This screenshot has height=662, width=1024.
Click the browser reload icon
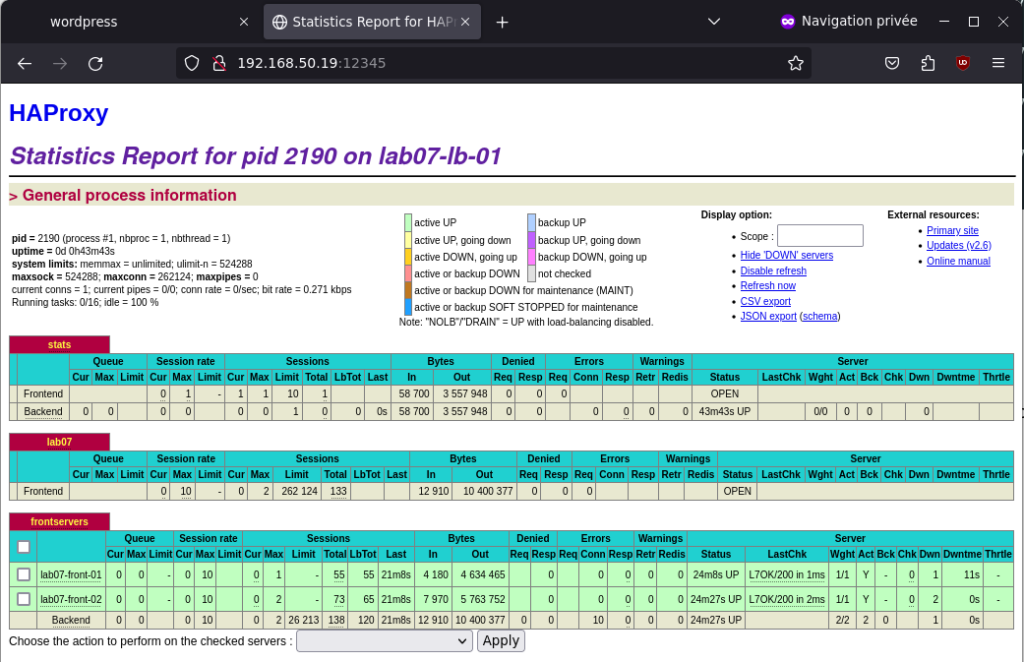95,63
